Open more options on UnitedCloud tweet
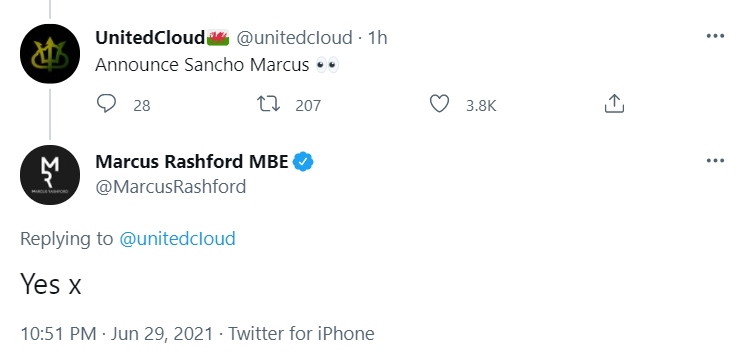This screenshot has height=364, width=748. point(715,36)
